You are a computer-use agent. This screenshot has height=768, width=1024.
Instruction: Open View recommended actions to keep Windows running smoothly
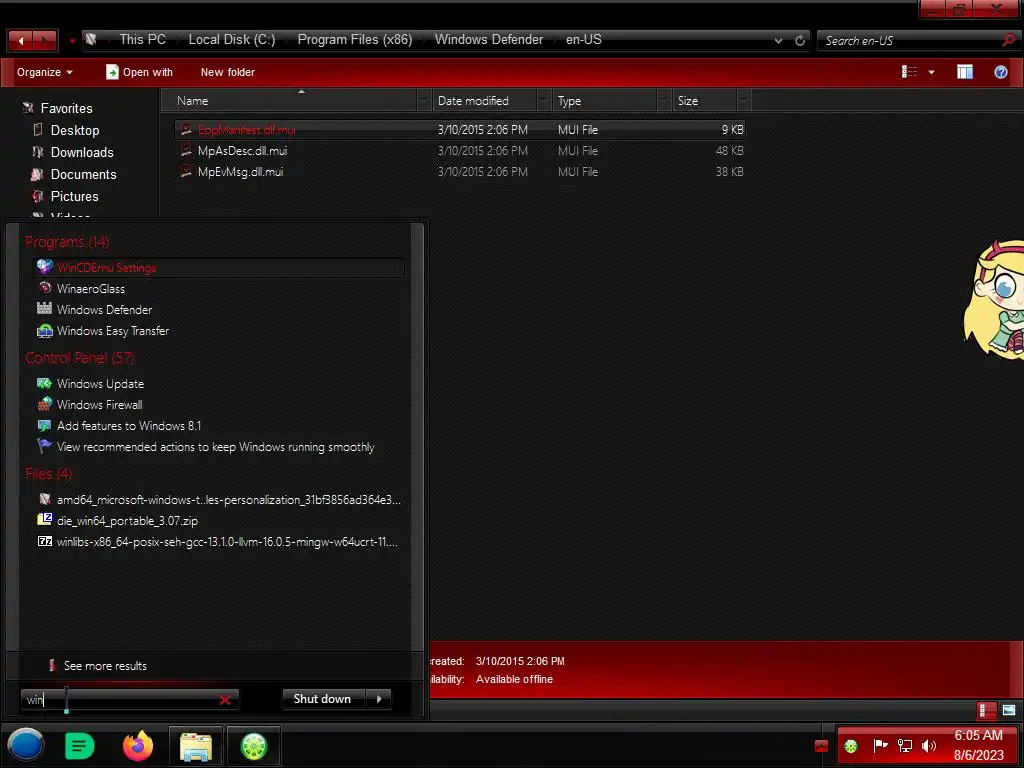click(x=219, y=447)
